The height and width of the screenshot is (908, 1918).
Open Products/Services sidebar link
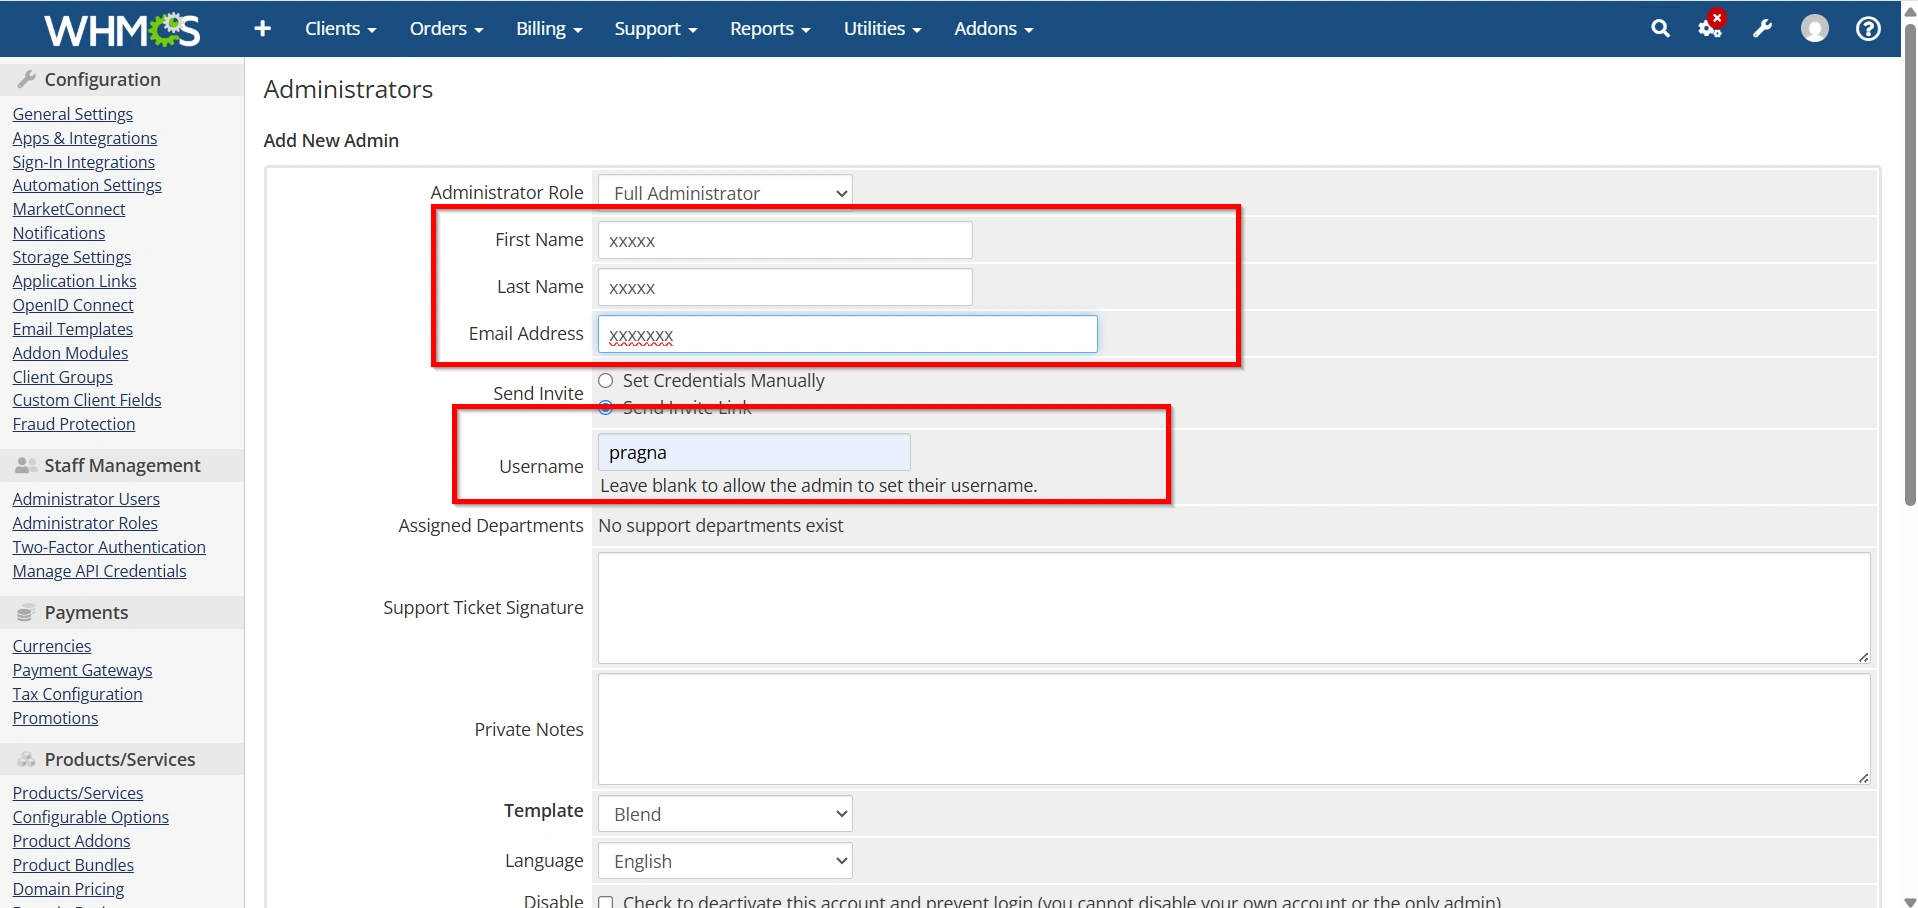pos(78,793)
